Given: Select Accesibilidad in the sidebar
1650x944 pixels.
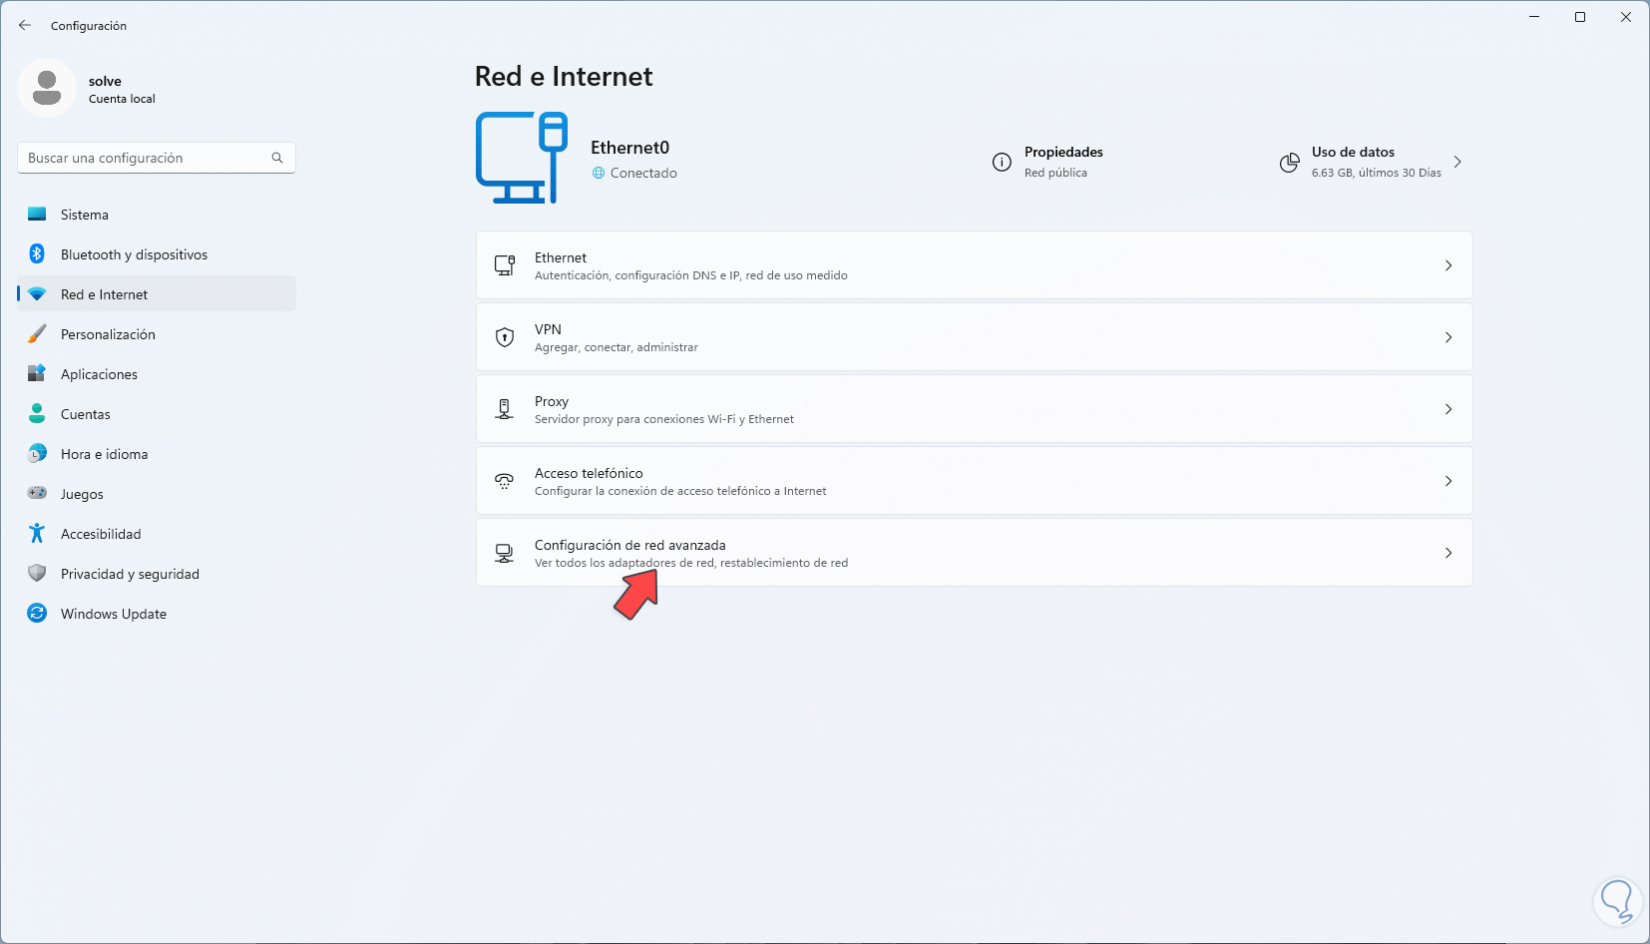Looking at the screenshot, I should click(157, 534).
